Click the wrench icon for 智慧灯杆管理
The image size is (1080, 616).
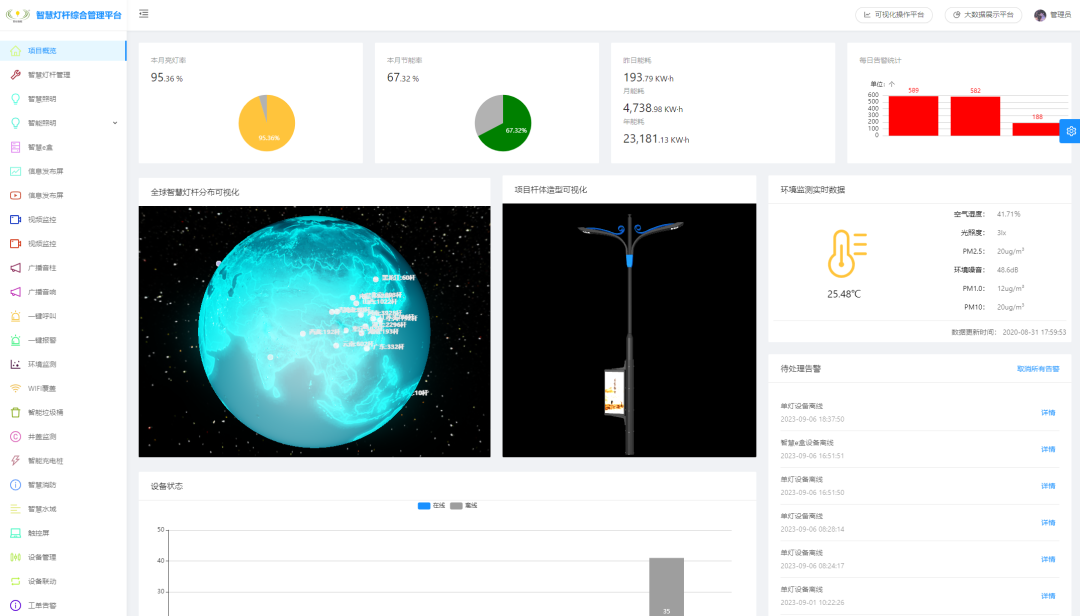pyautogui.click(x=15, y=74)
